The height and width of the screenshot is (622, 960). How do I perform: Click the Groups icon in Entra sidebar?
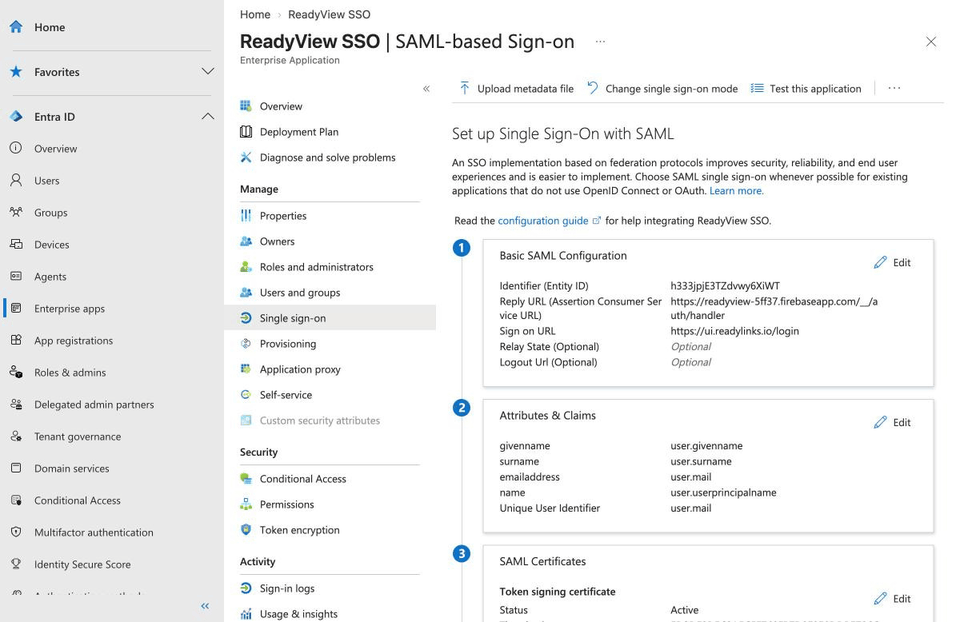click(x=17, y=212)
